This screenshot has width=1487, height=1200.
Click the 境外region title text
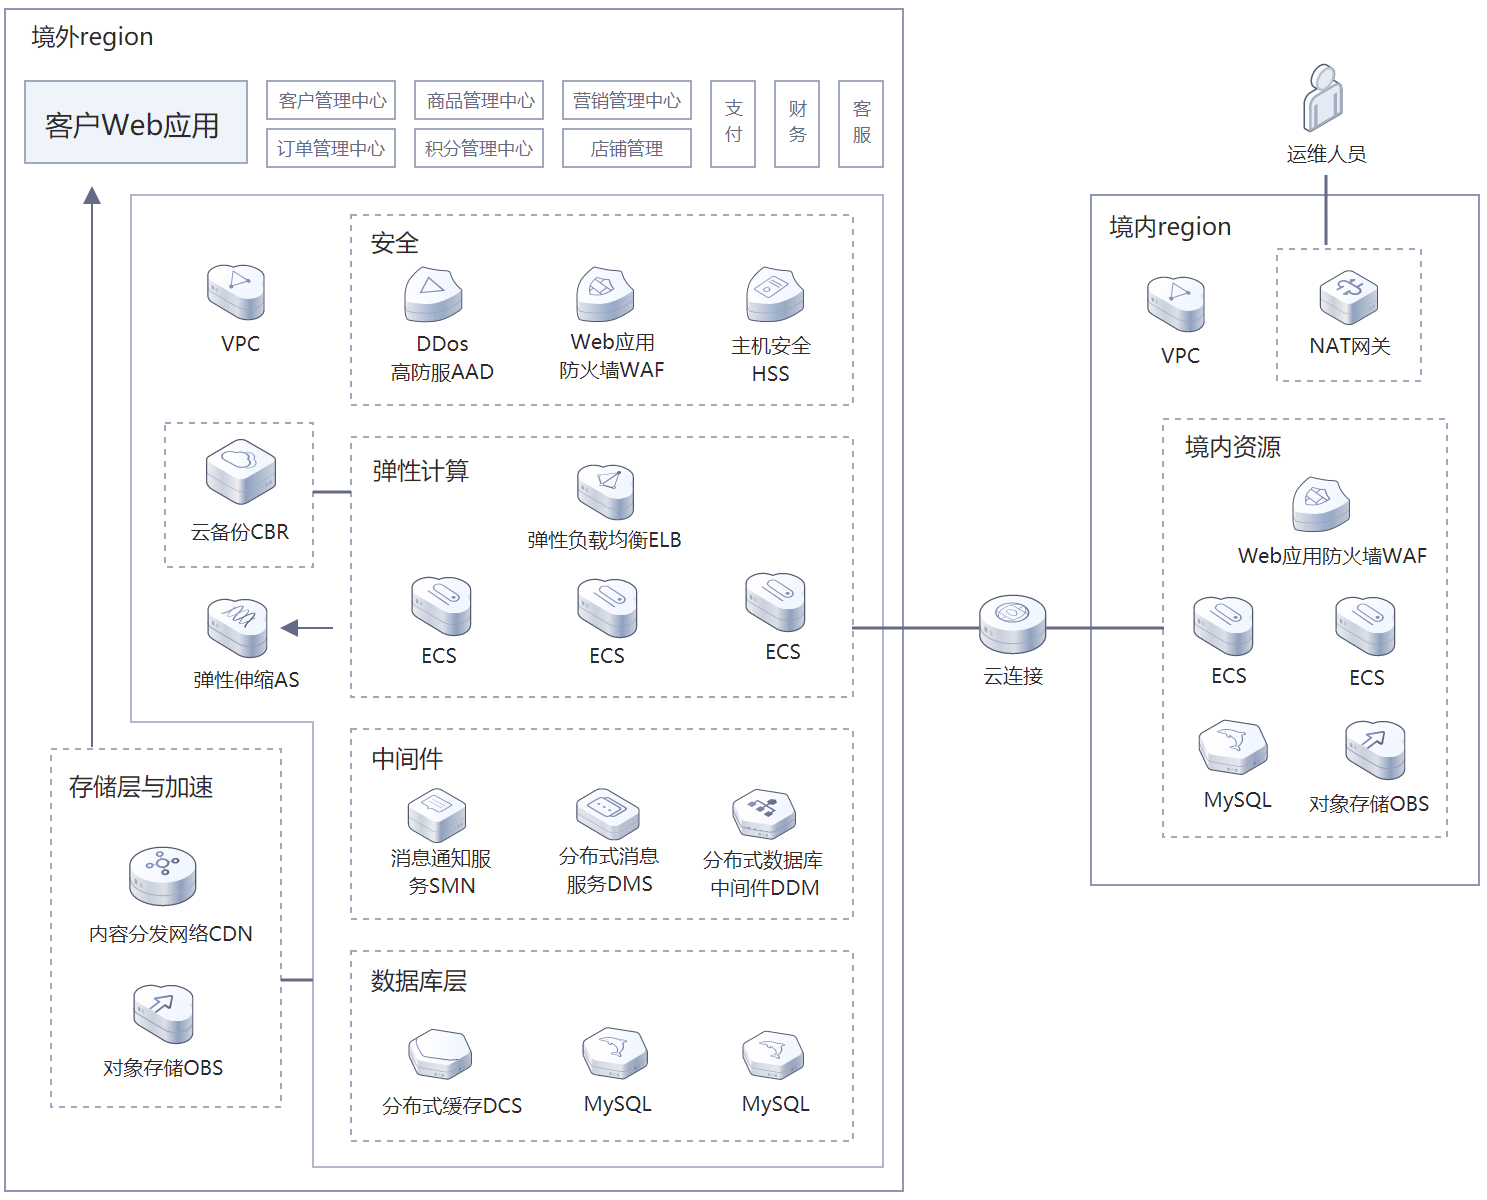coord(92,37)
